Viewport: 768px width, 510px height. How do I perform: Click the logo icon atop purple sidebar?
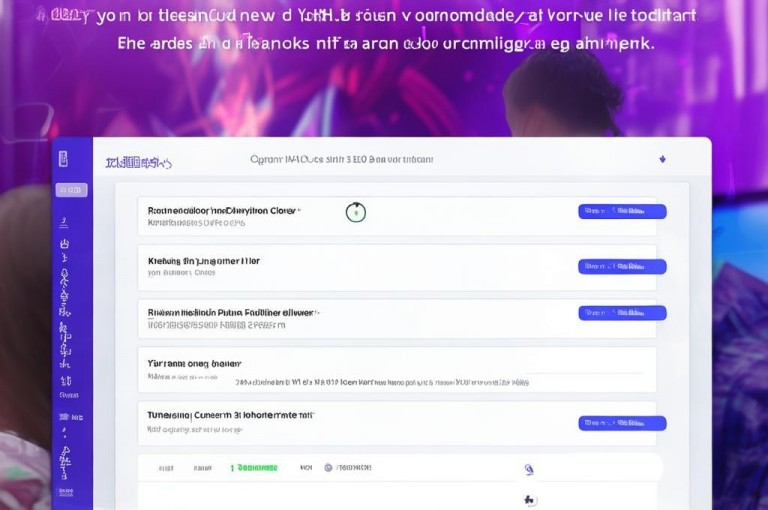tap(63, 159)
